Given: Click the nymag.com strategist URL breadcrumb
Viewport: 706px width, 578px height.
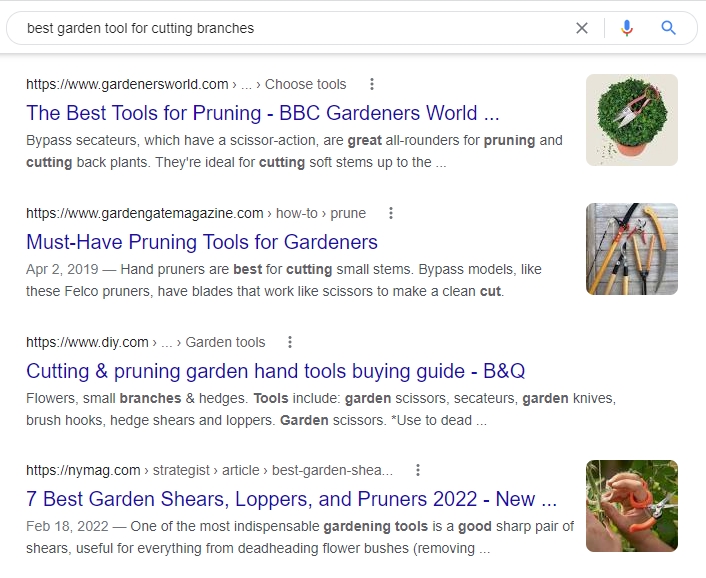Looking at the screenshot, I should click(209, 470).
